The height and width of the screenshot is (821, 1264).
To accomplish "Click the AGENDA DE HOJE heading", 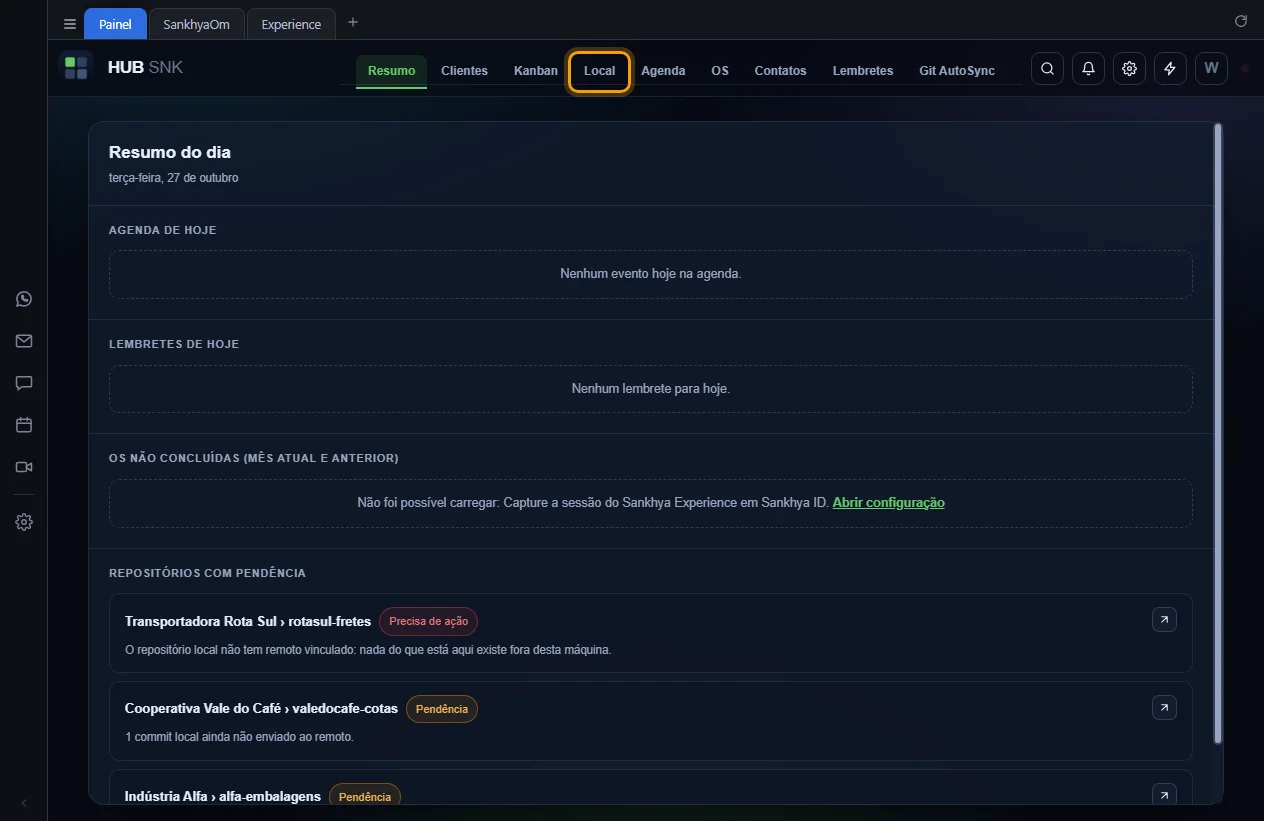I will pos(163,230).
